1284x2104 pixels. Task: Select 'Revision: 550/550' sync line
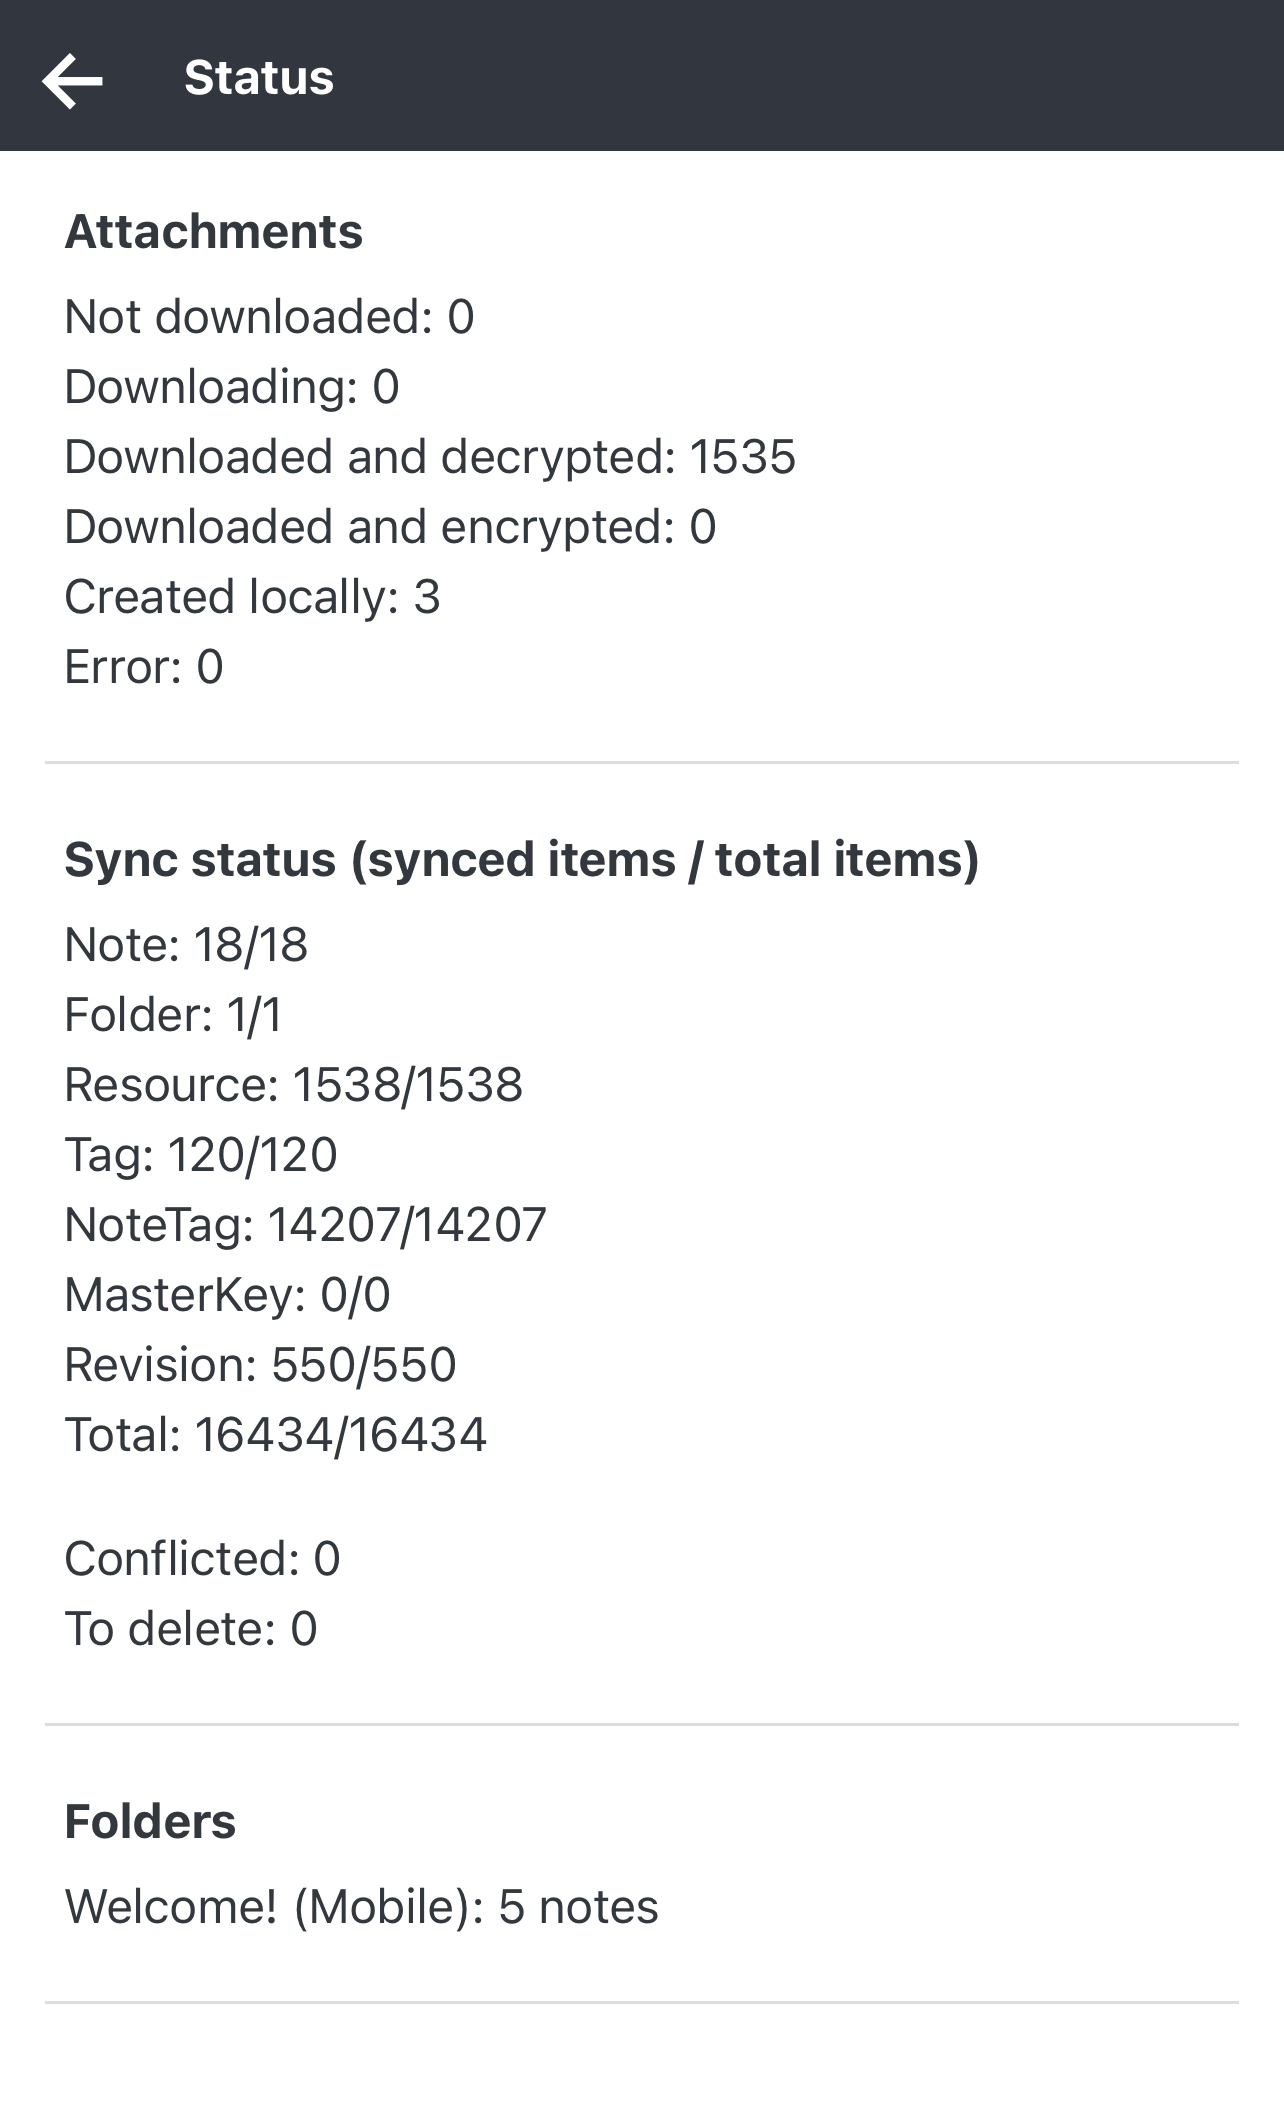pos(259,1365)
